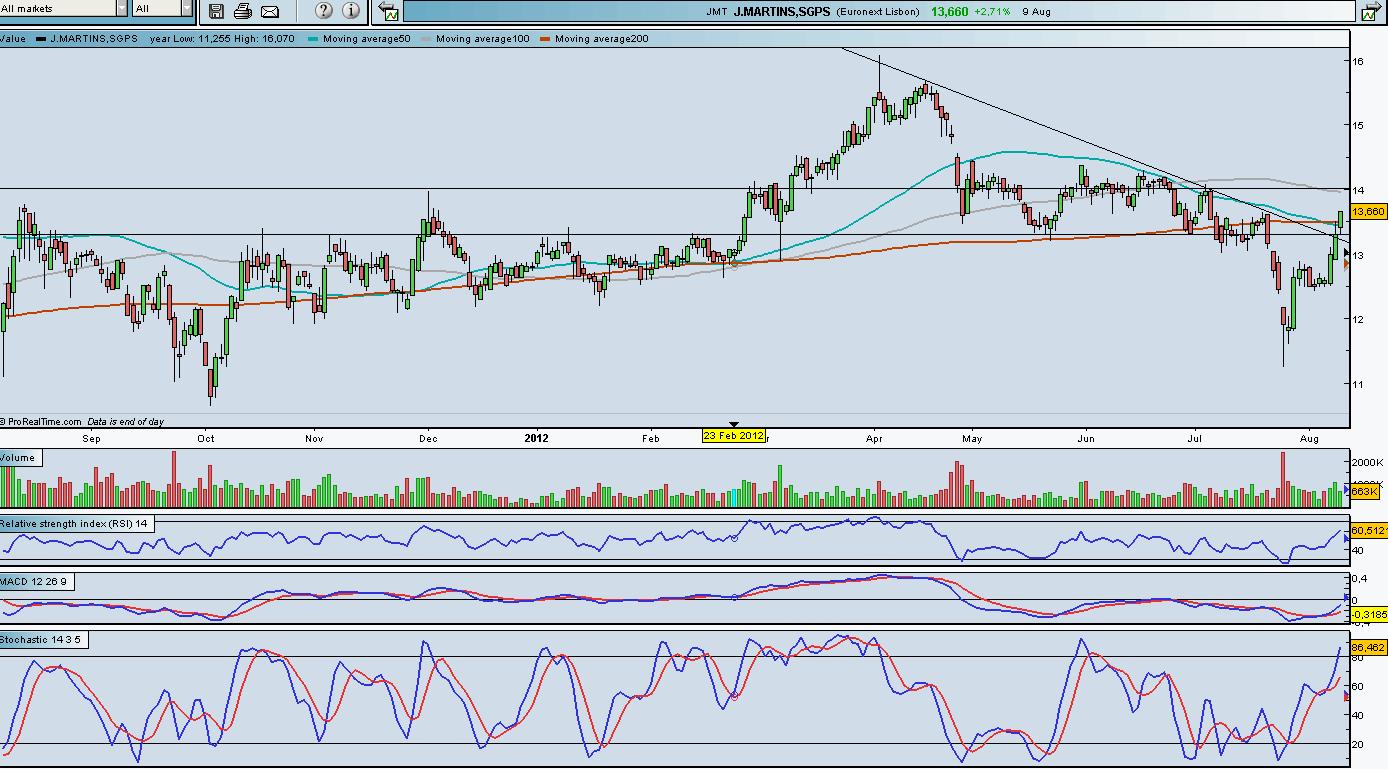Click the 16 price level on axis
The width and height of the screenshot is (1388, 769).
(x=1359, y=61)
